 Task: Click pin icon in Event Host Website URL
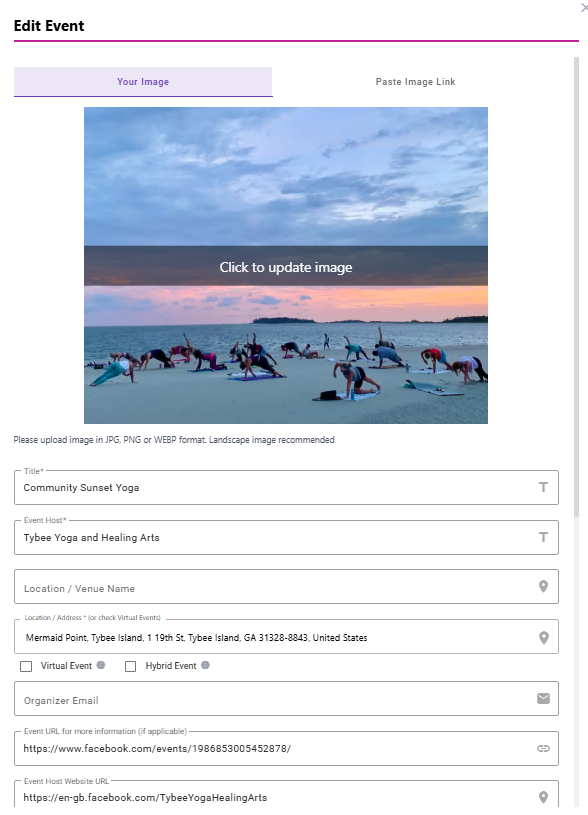[543, 797]
